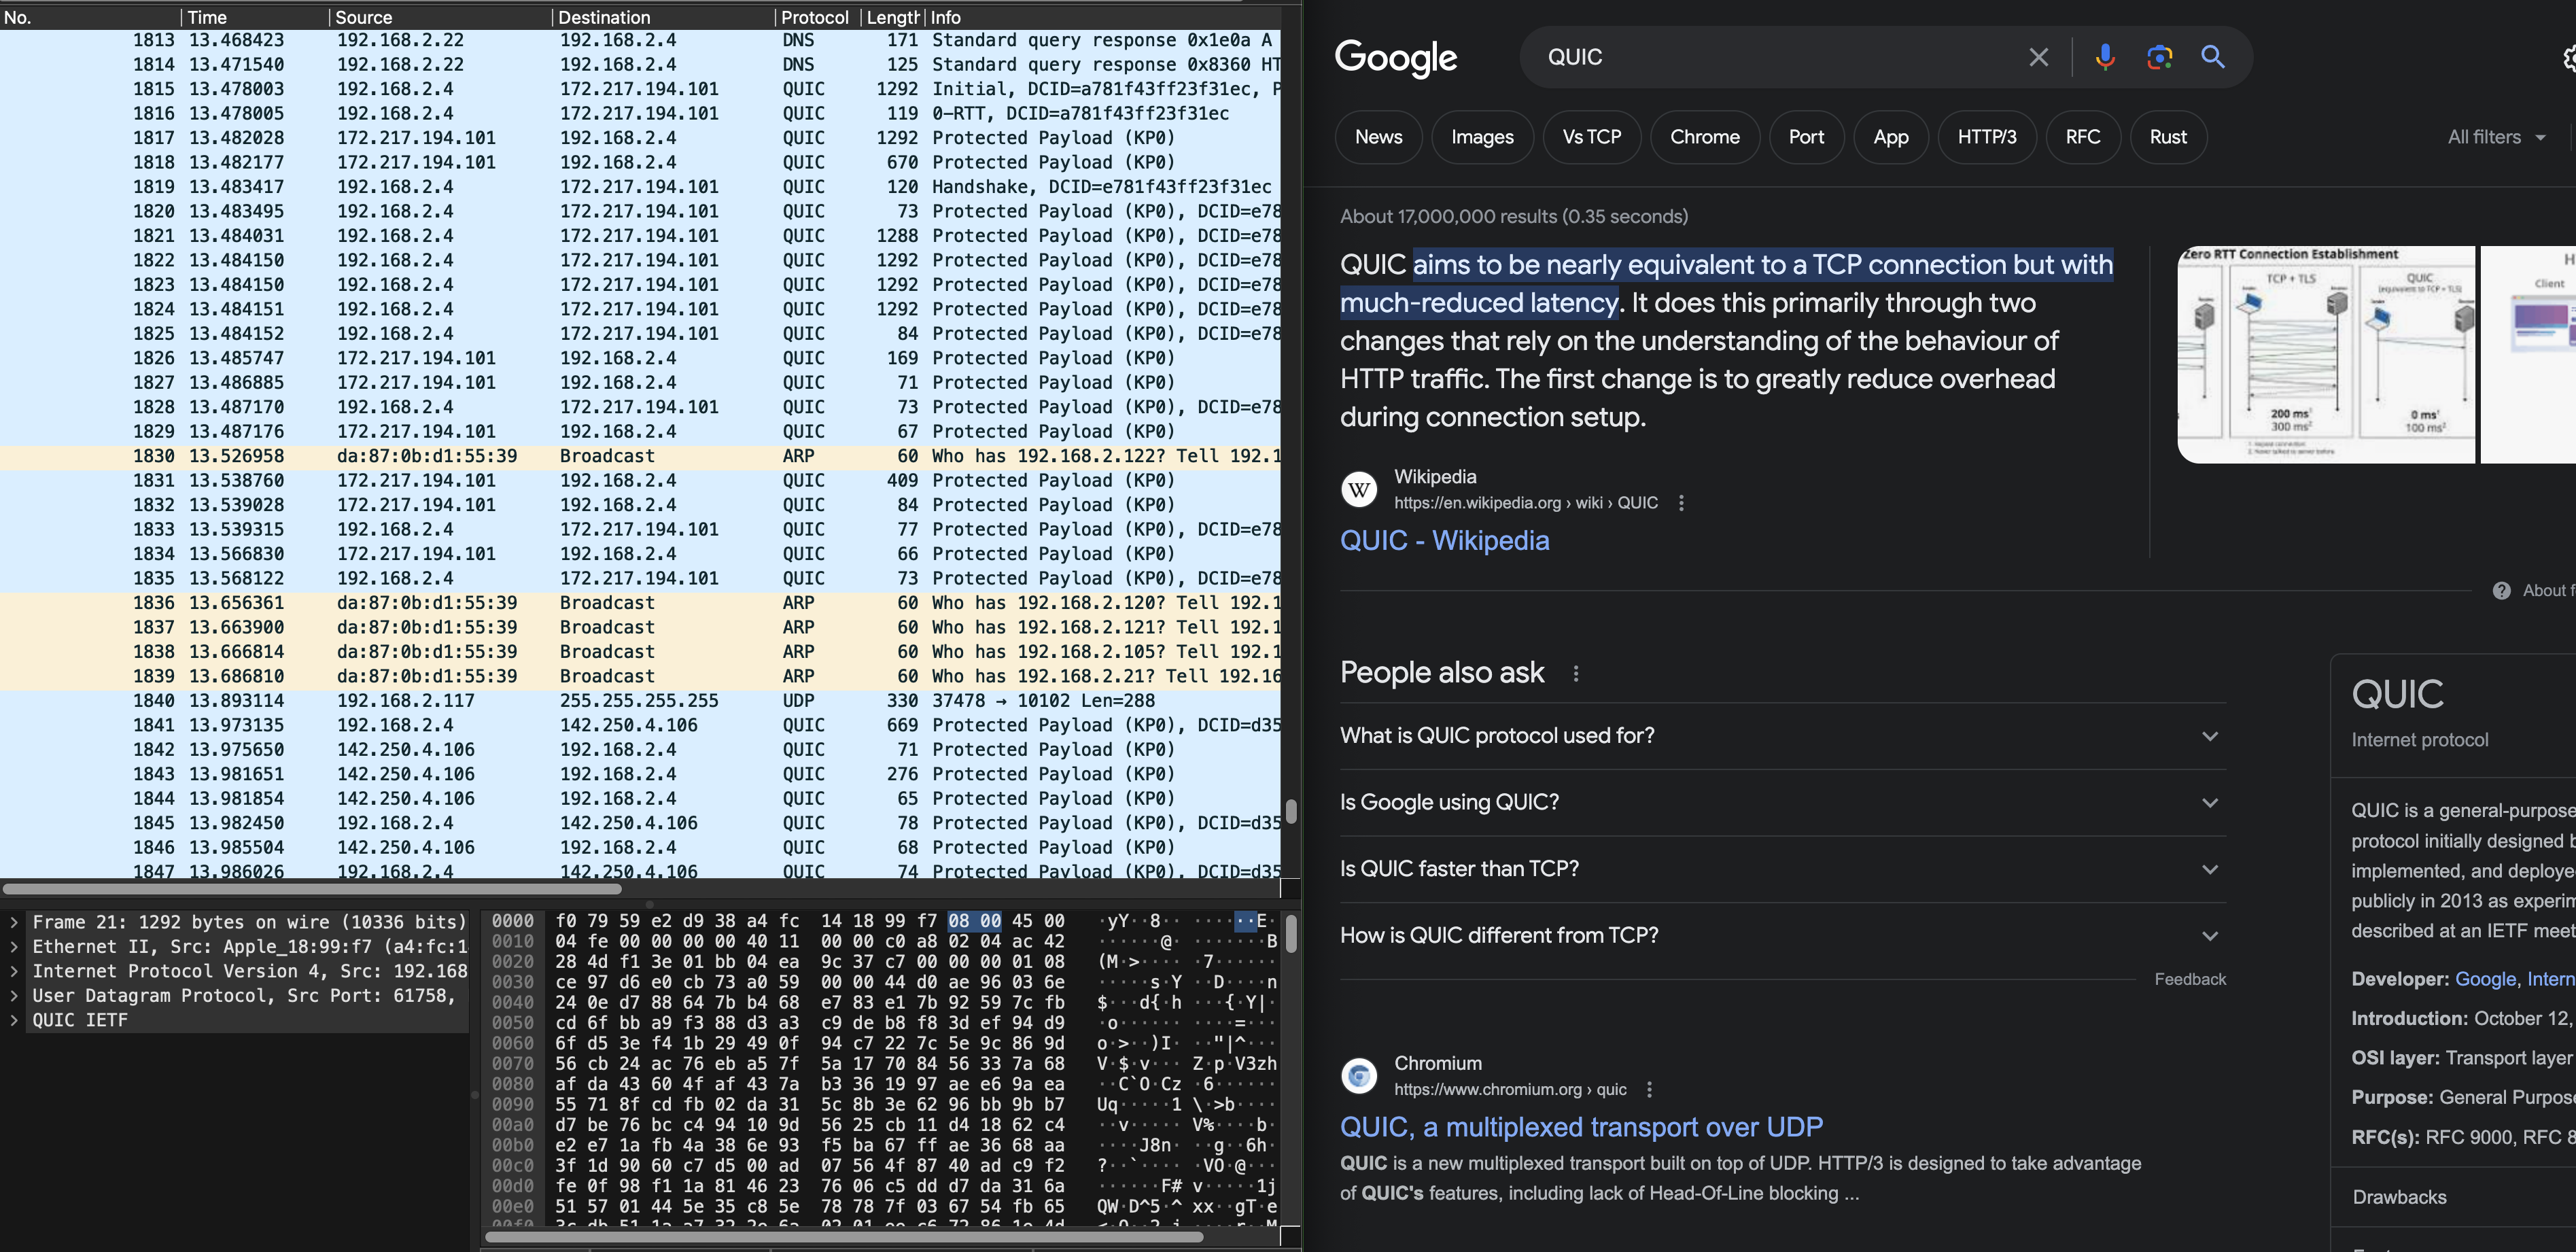Click the Wikipedia favicon beside the result
The width and height of the screenshot is (2576, 1252).
[1359, 490]
